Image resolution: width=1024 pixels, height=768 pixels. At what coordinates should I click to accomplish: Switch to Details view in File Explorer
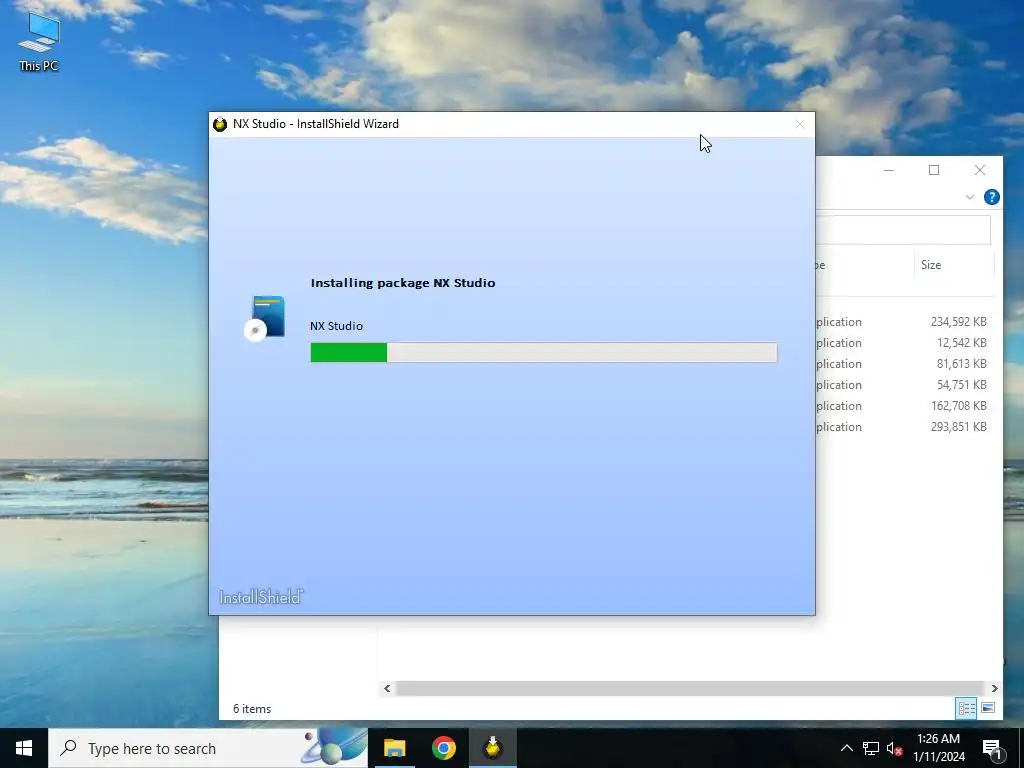point(967,708)
